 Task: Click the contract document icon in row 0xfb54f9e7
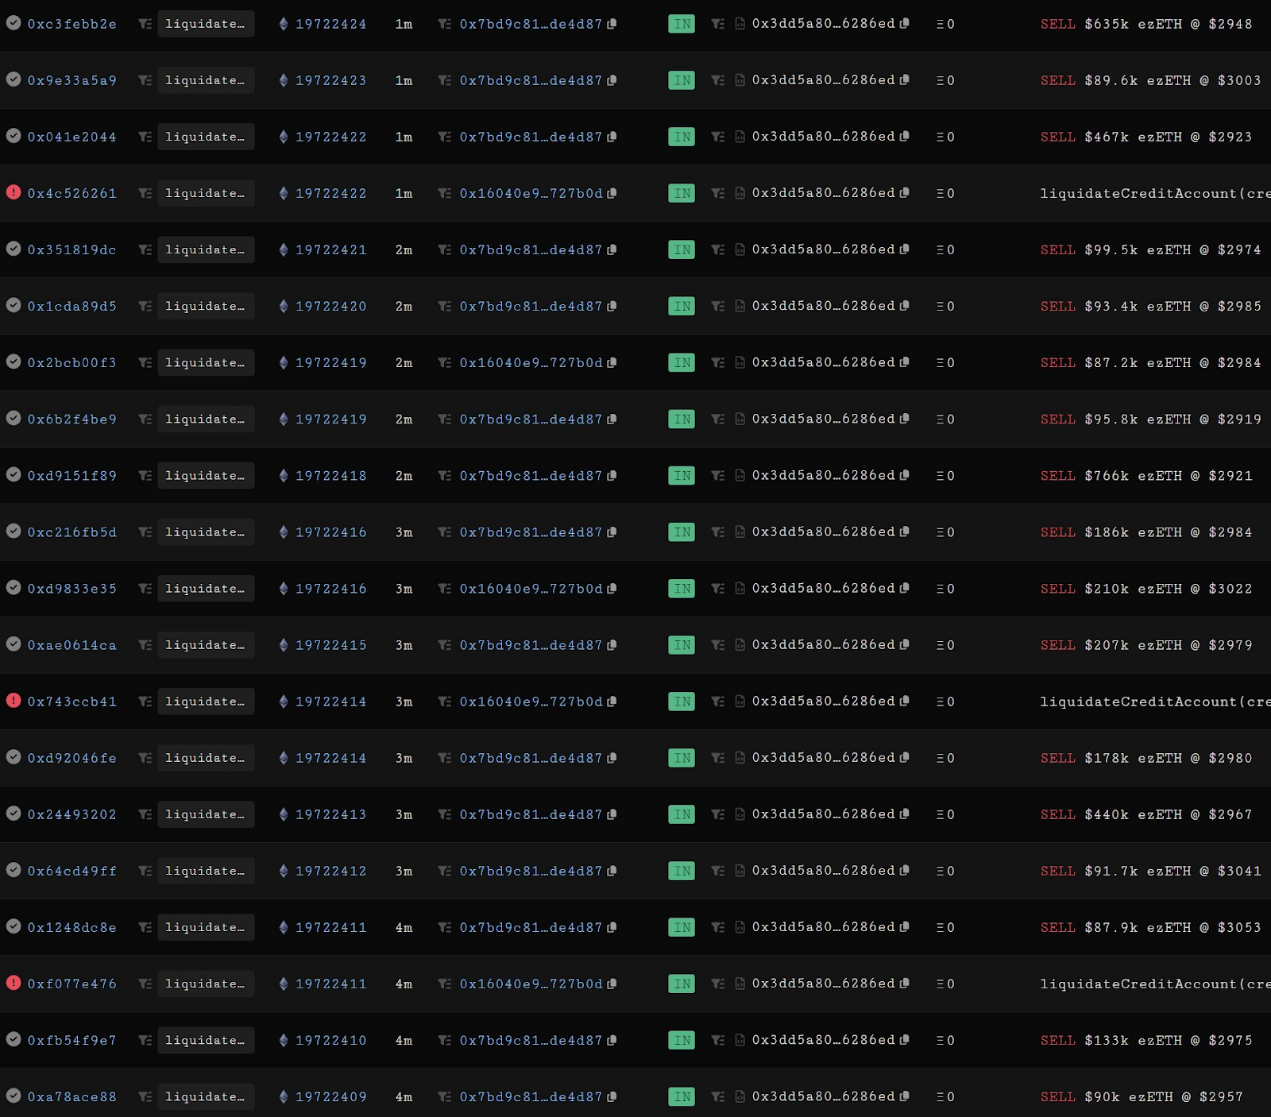pyautogui.click(x=740, y=1040)
